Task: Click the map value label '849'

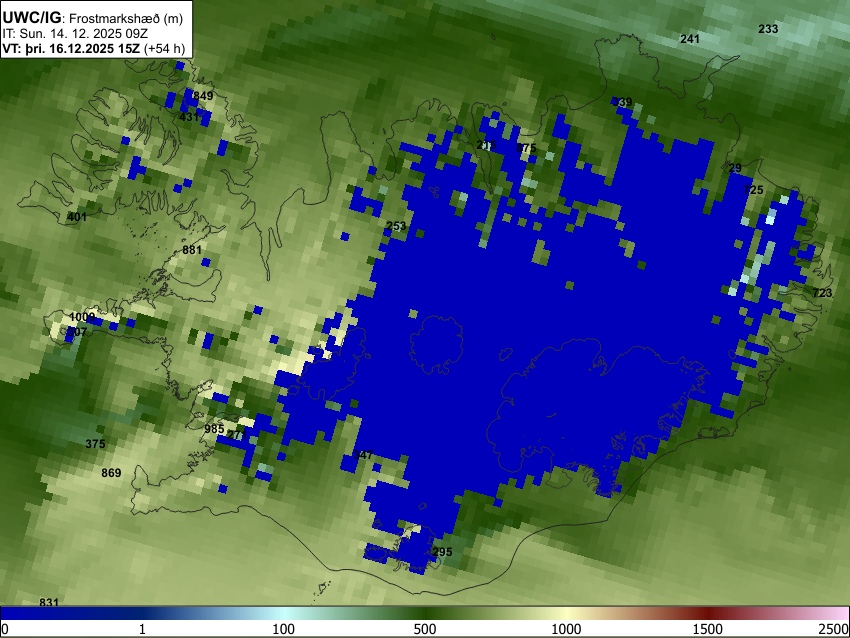Action: [x=203, y=96]
